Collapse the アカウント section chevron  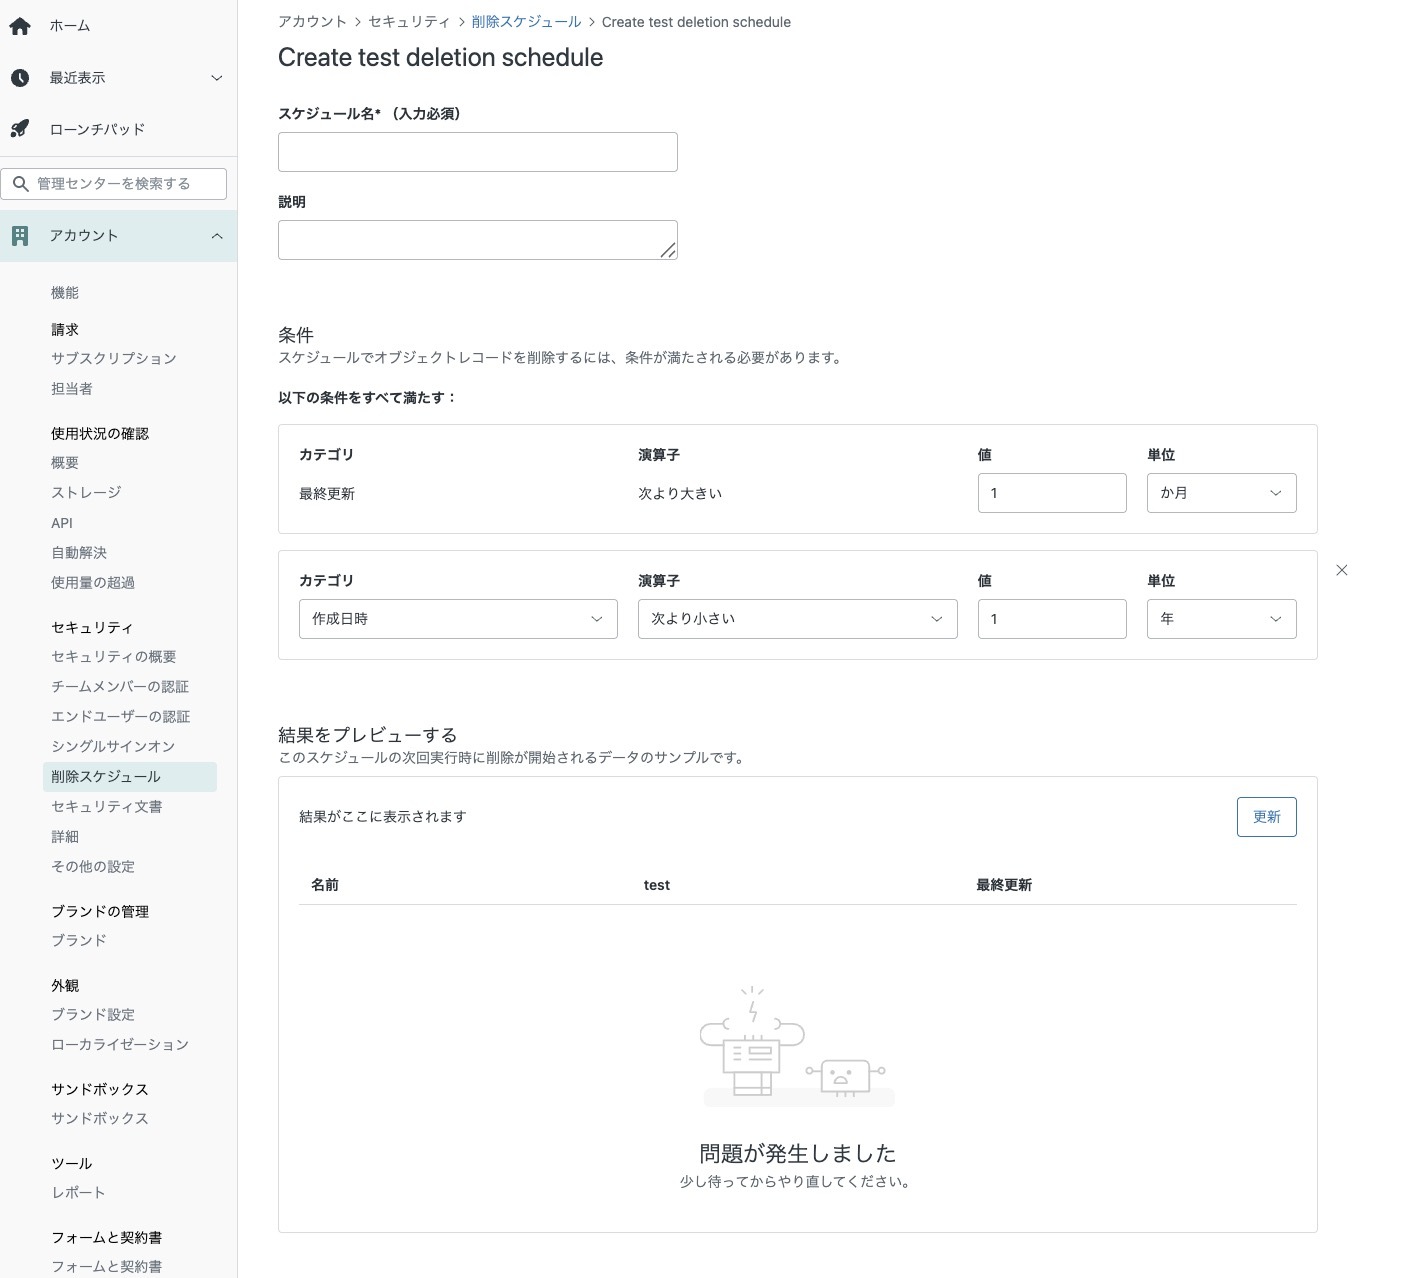217,236
